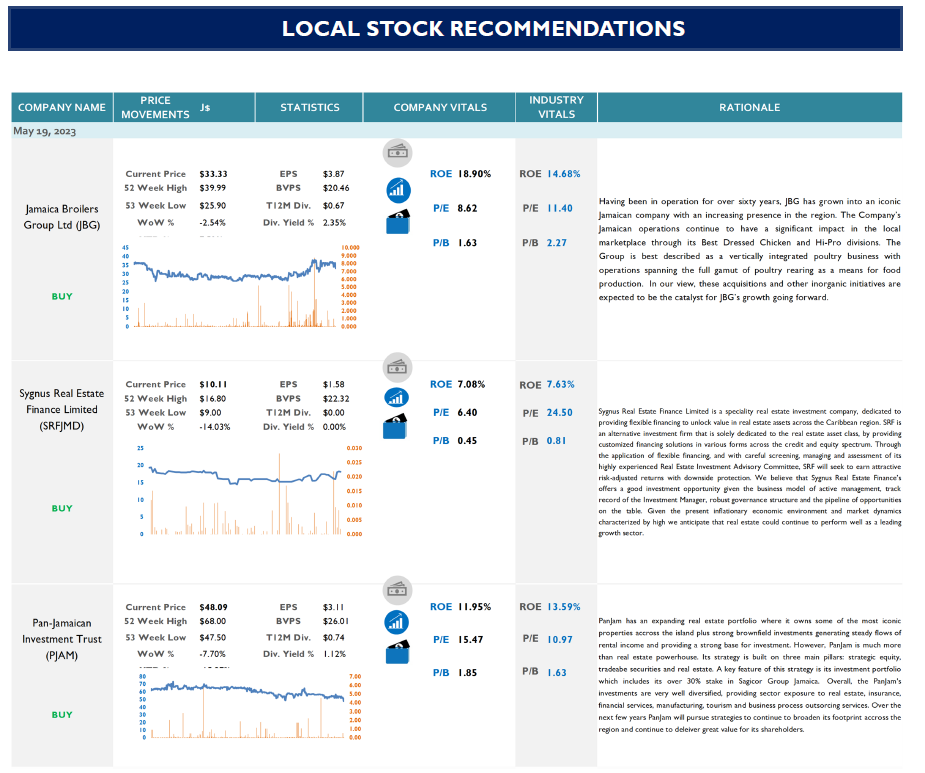The height and width of the screenshot is (773, 925).
Task: Click Sygnus current price $10.11
Action: (213, 384)
